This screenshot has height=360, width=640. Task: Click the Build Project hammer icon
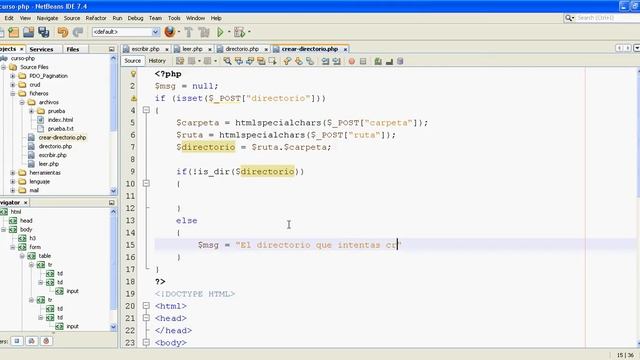coord(189,32)
